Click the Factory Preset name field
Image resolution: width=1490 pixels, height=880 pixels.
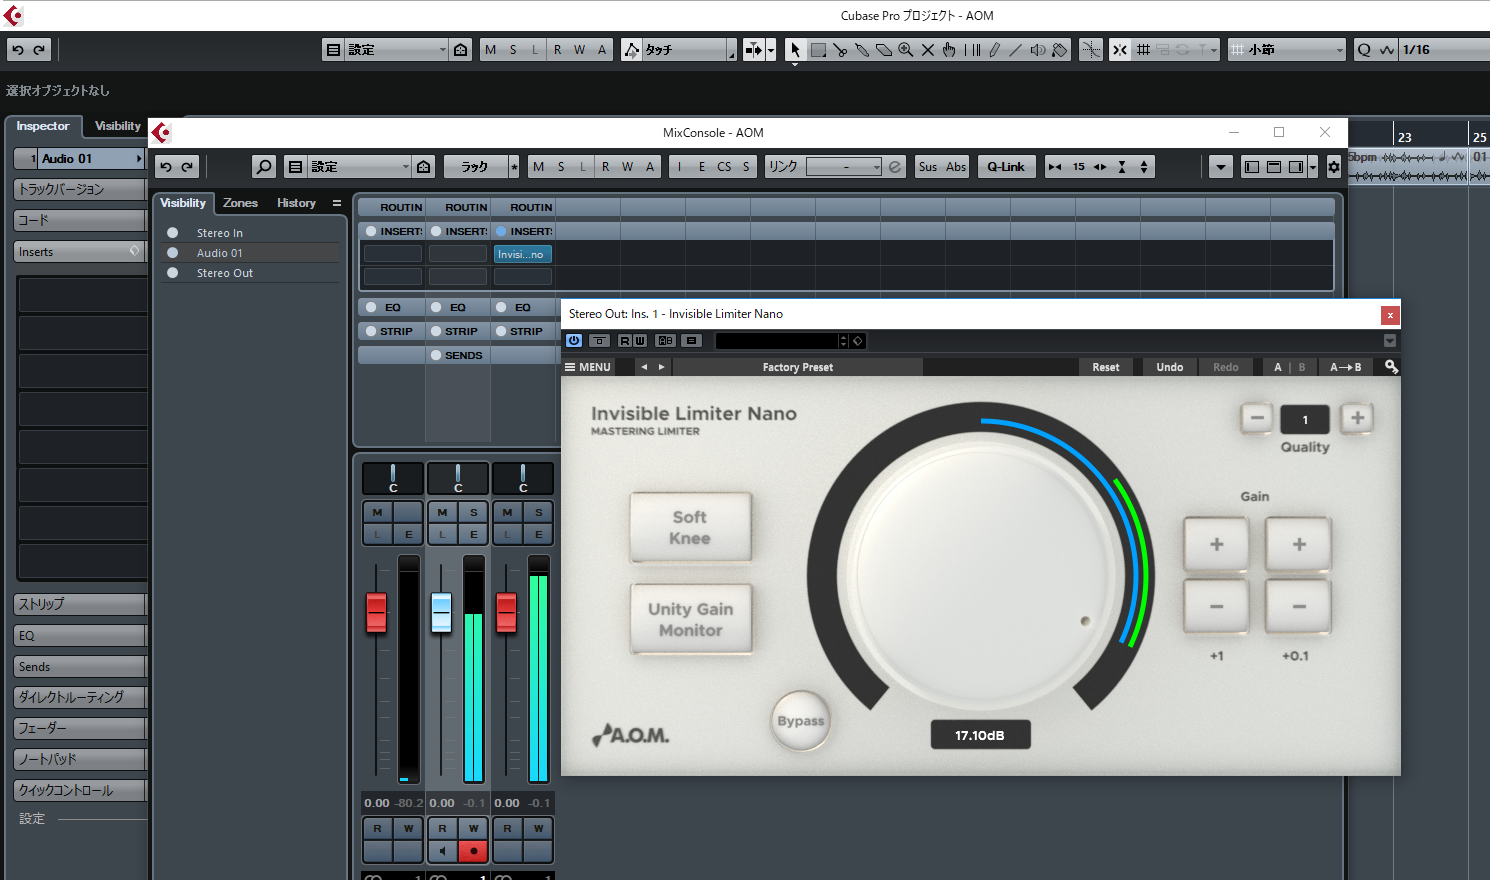tap(798, 367)
